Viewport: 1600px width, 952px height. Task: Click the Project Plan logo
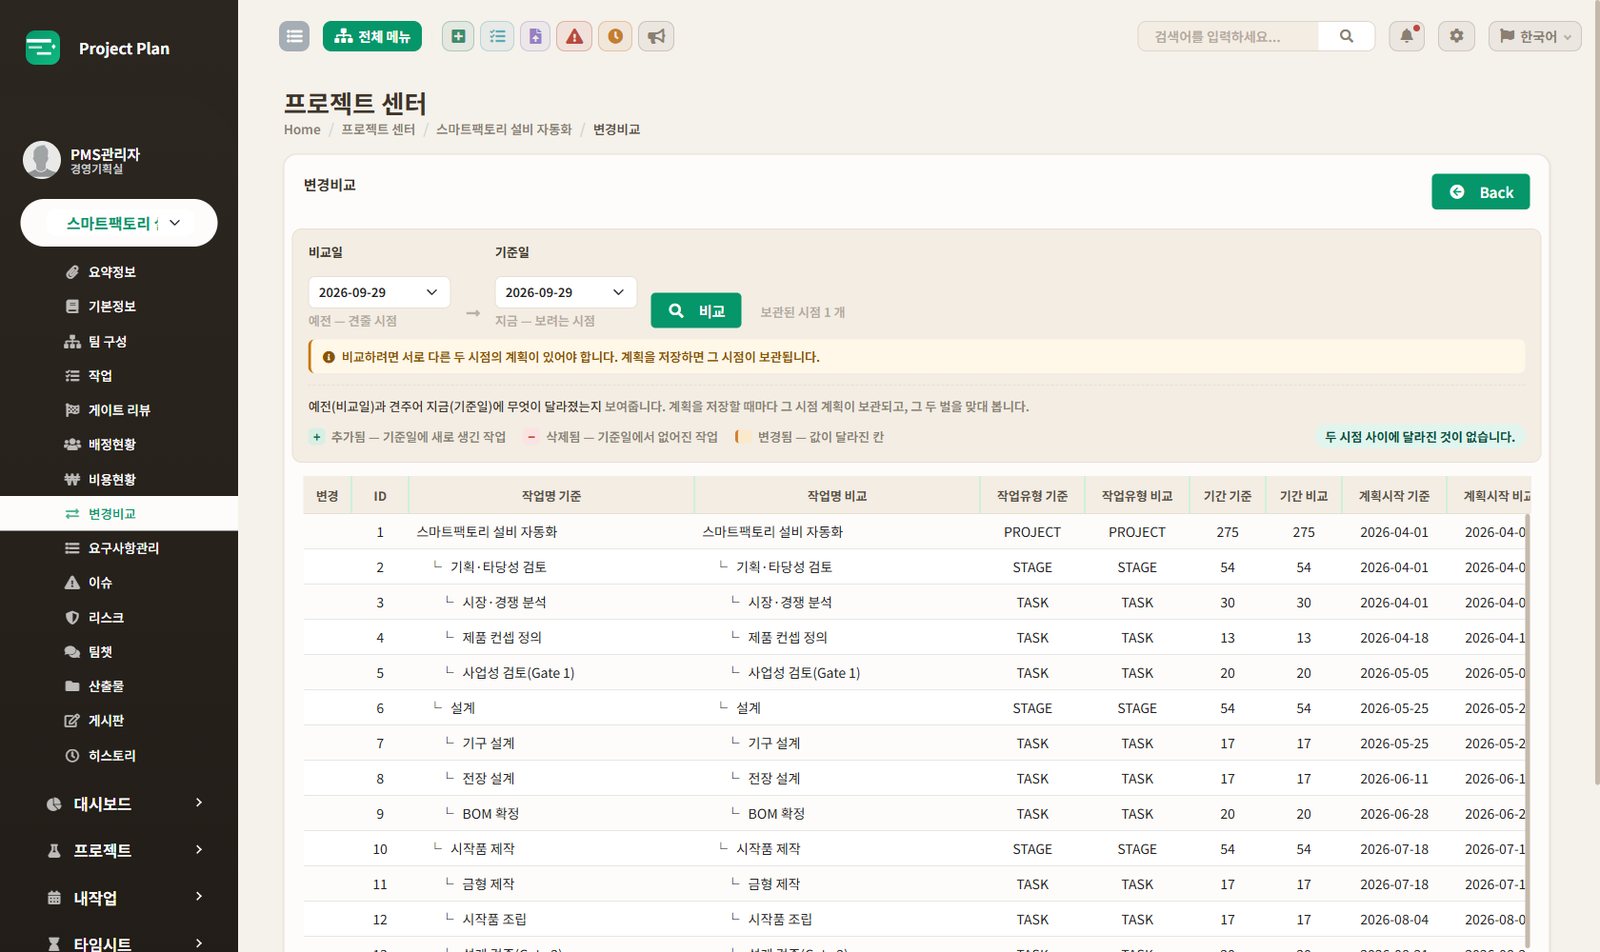pyautogui.click(x=98, y=48)
